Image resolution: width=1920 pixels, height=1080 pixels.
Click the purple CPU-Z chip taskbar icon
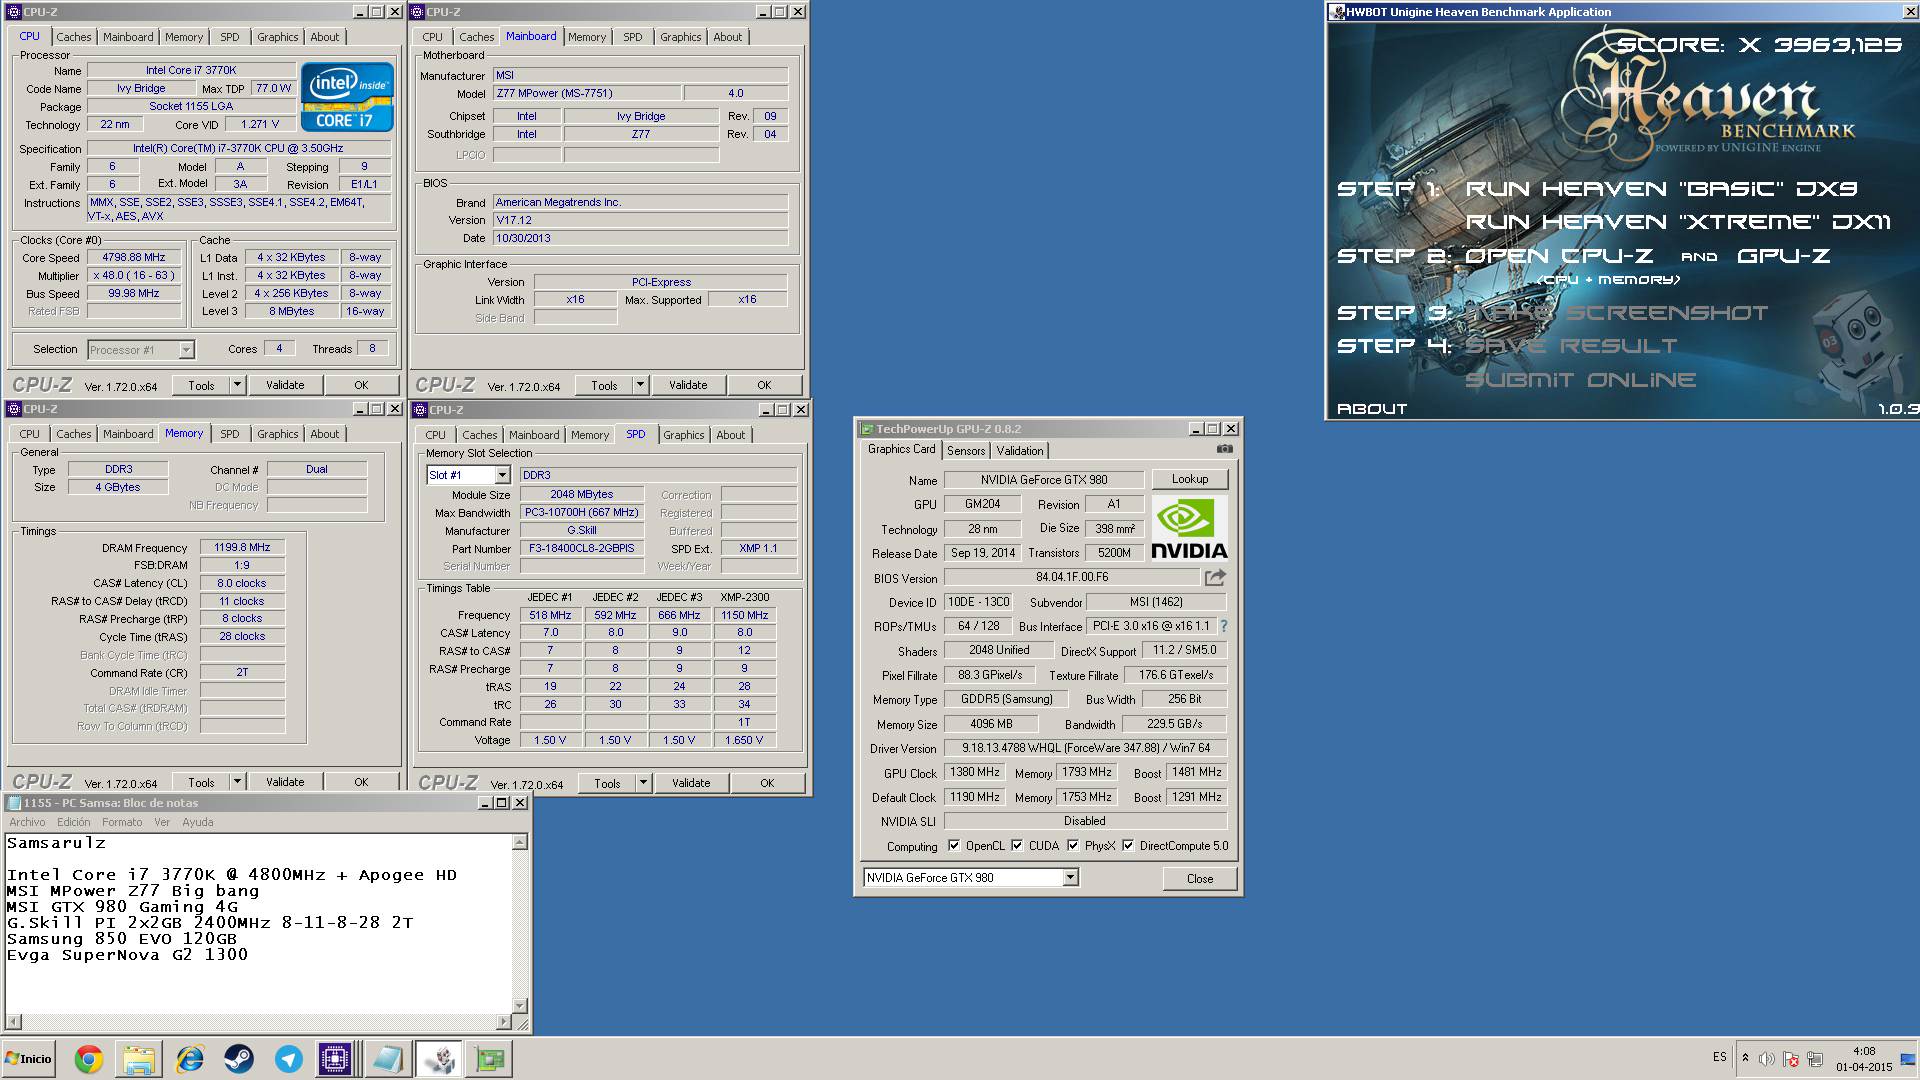click(335, 1059)
